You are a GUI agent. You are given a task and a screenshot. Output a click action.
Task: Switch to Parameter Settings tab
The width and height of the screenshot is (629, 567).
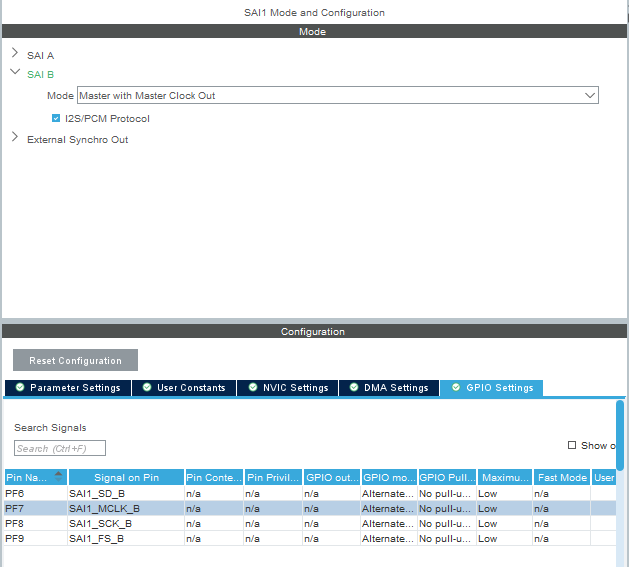click(68, 388)
